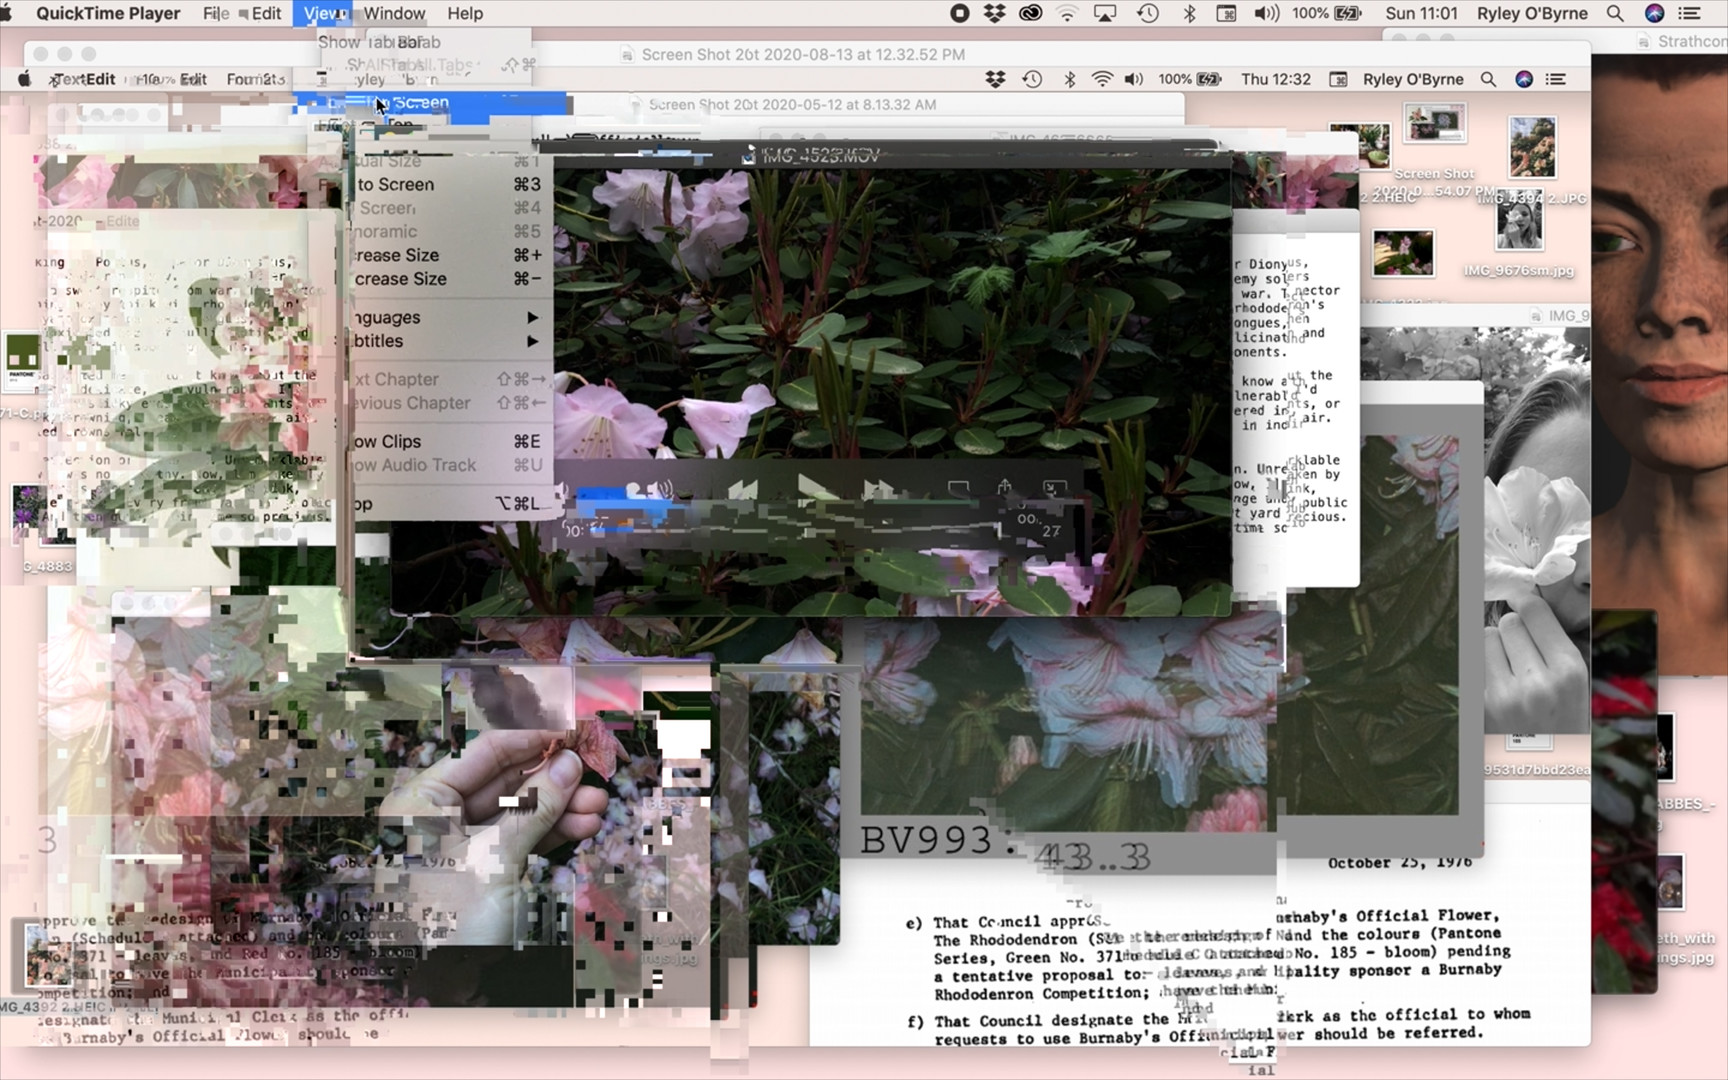Click the AirPlay icon in the player controls
This screenshot has width=1728, height=1080.
click(958, 489)
